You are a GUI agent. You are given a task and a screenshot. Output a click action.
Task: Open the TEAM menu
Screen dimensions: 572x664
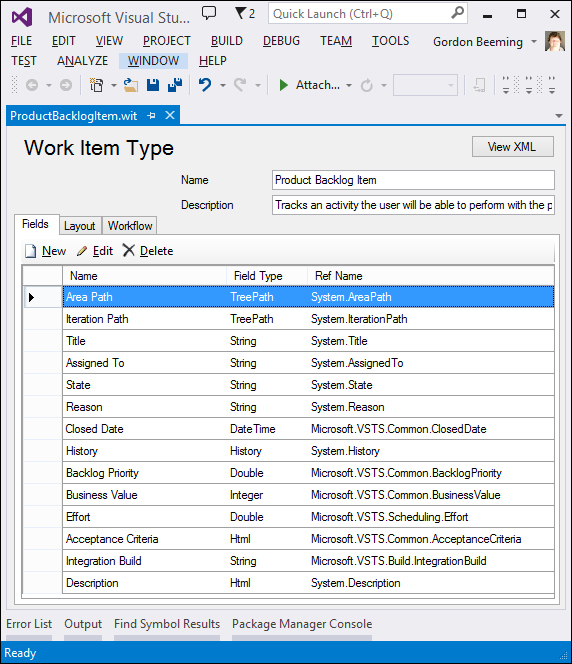tap(336, 41)
